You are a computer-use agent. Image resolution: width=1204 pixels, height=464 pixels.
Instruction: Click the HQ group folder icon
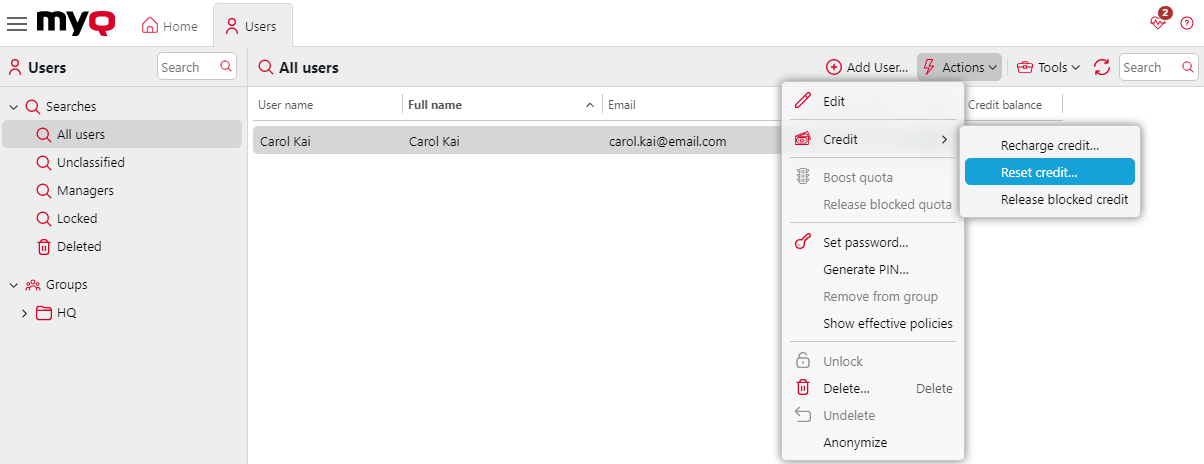43,313
